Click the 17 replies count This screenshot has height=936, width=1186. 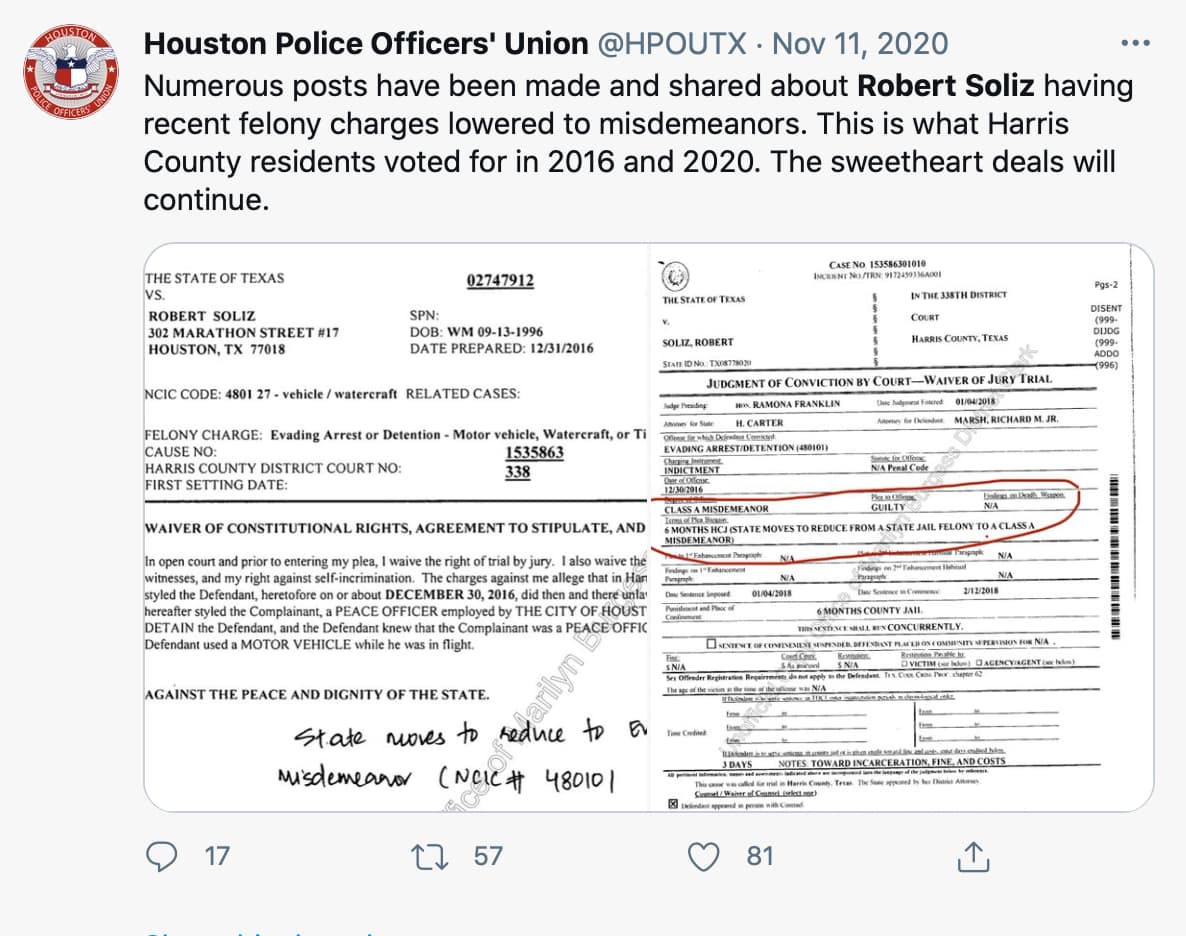click(x=216, y=856)
